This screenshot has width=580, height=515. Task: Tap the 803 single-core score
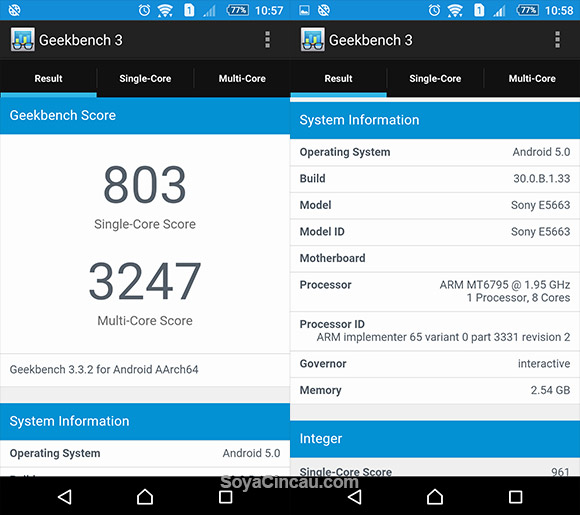[x=145, y=185]
